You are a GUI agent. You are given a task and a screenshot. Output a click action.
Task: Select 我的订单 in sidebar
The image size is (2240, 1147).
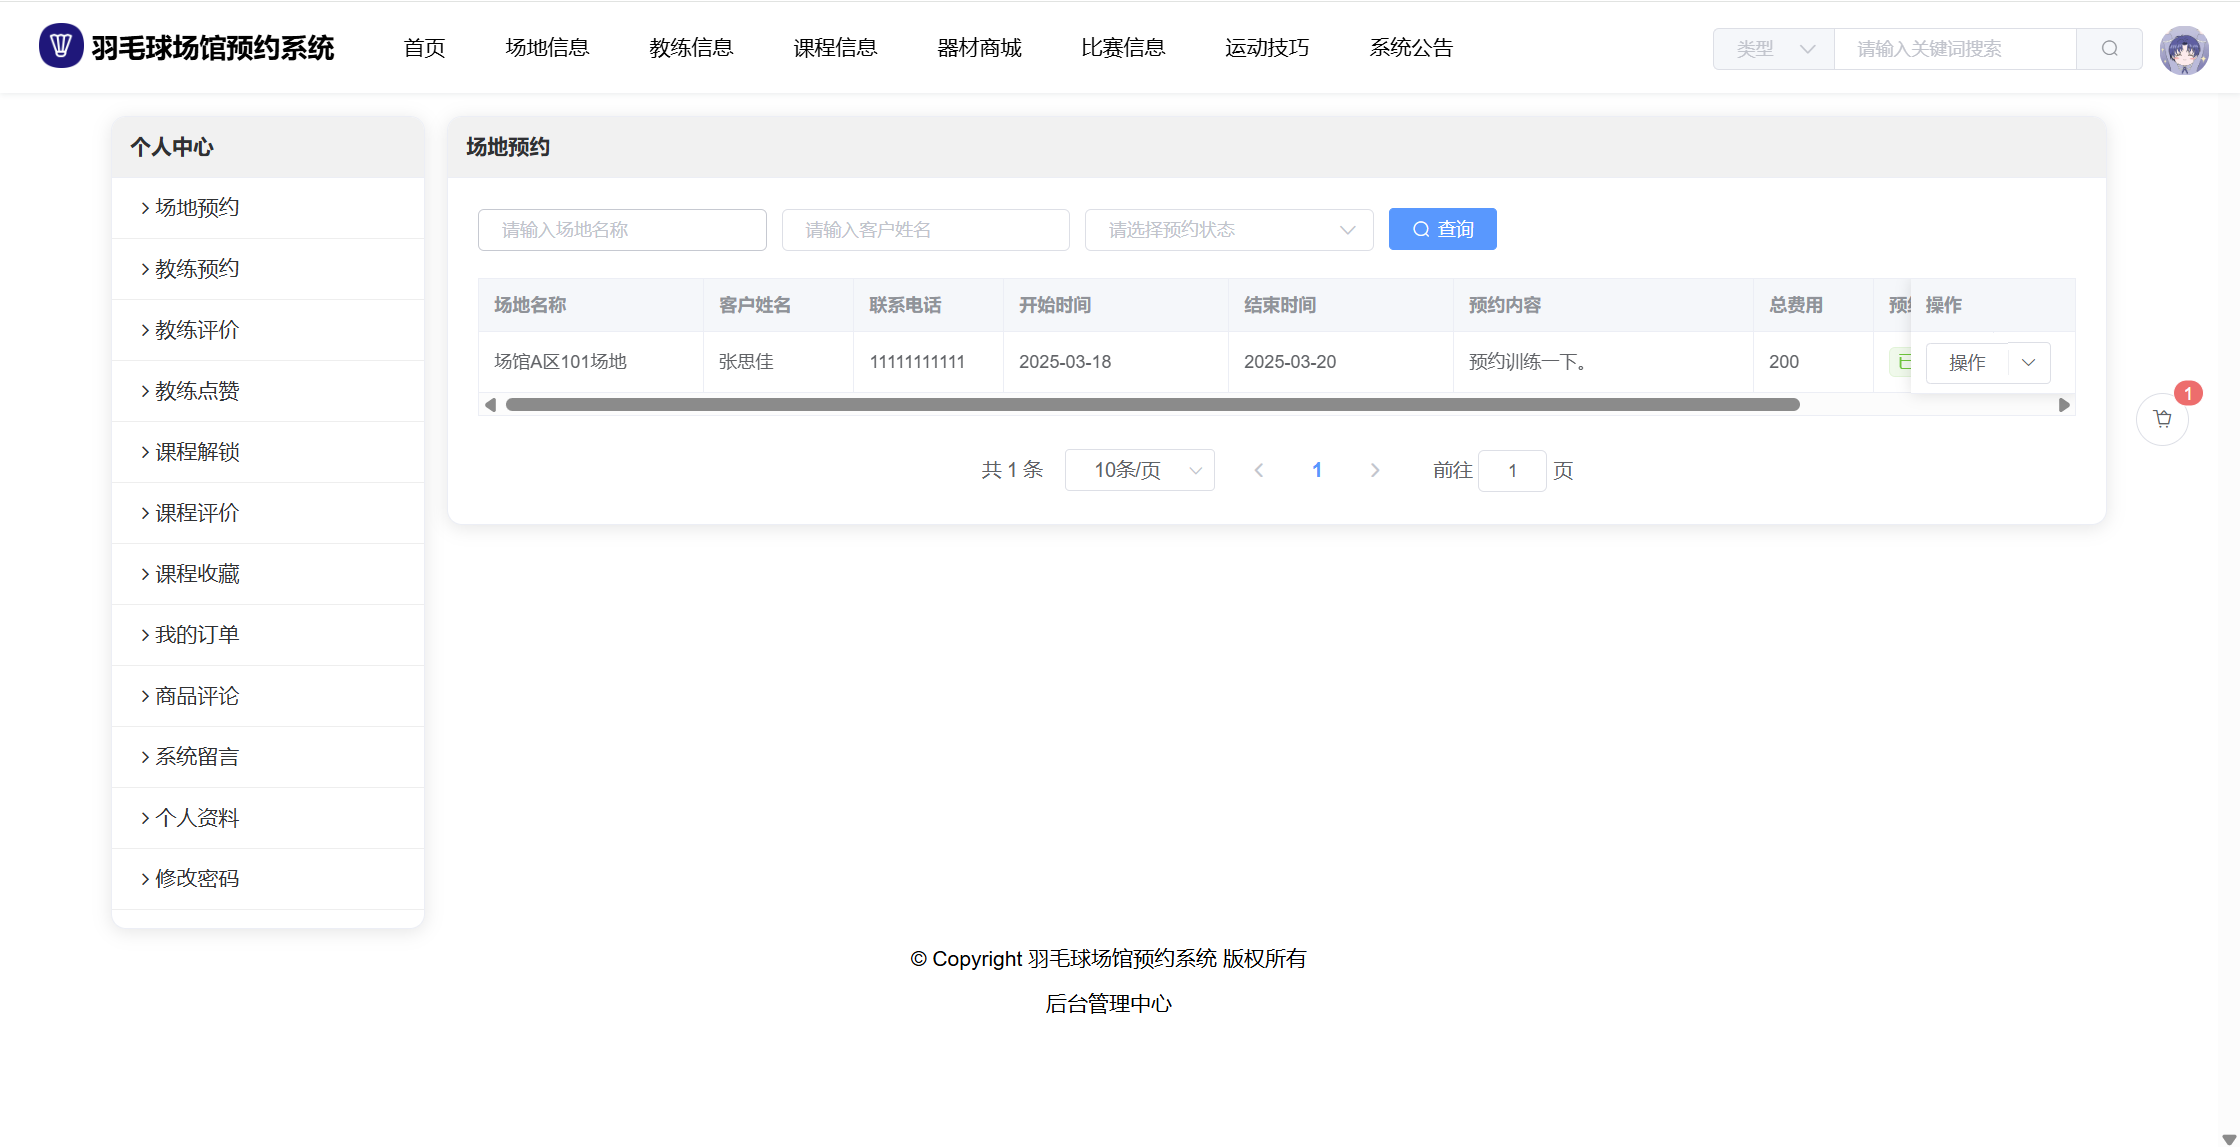197,635
